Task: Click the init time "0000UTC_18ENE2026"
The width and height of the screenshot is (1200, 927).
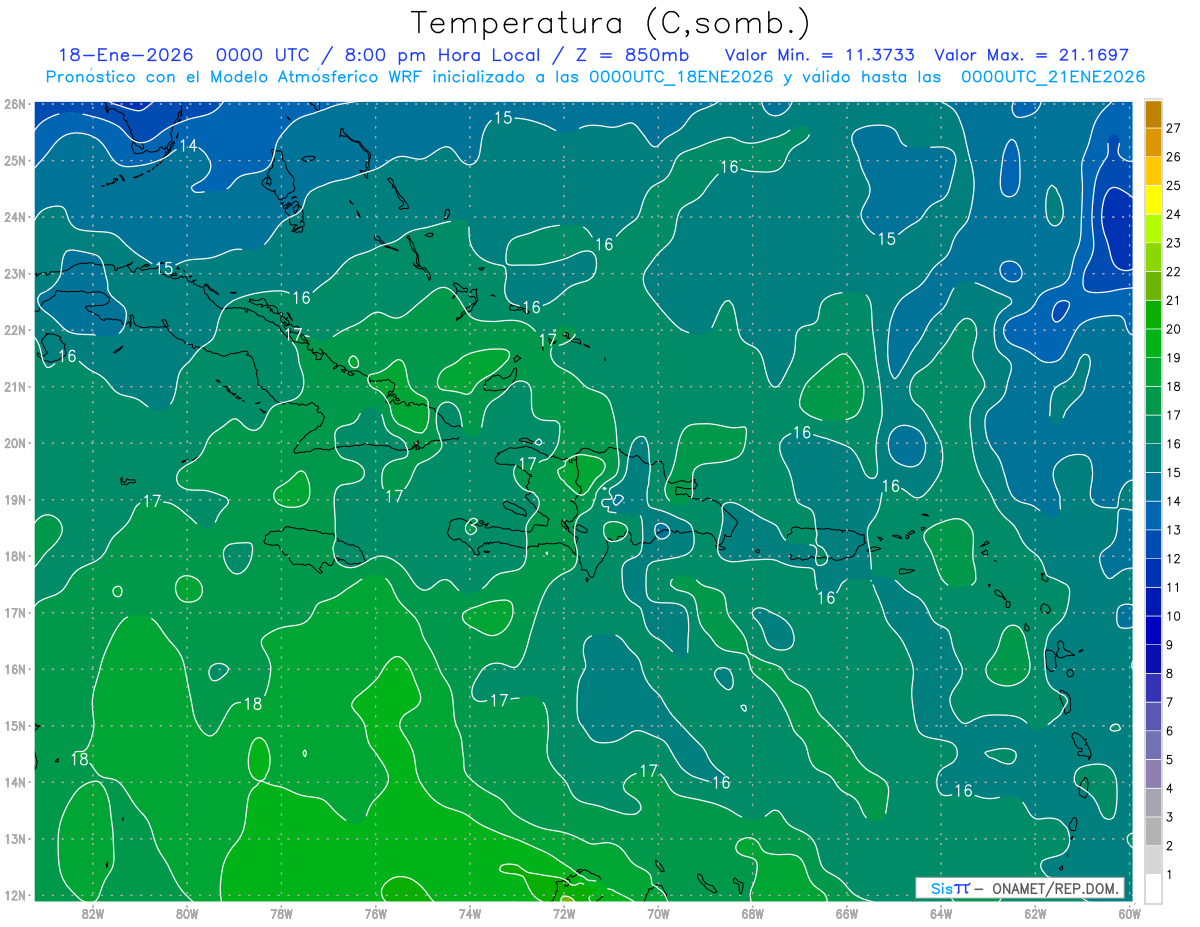Action: (x=681, y=77)
